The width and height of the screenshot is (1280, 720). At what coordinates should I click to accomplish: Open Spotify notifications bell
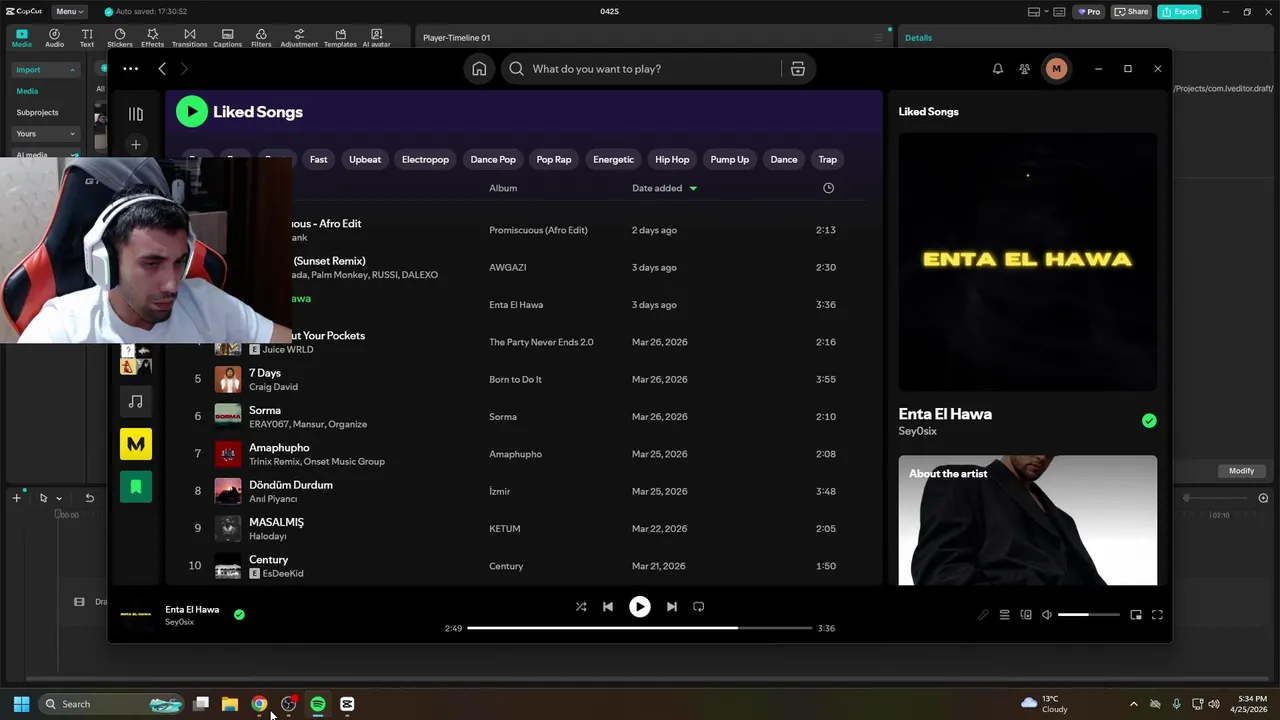pos(997,69)
